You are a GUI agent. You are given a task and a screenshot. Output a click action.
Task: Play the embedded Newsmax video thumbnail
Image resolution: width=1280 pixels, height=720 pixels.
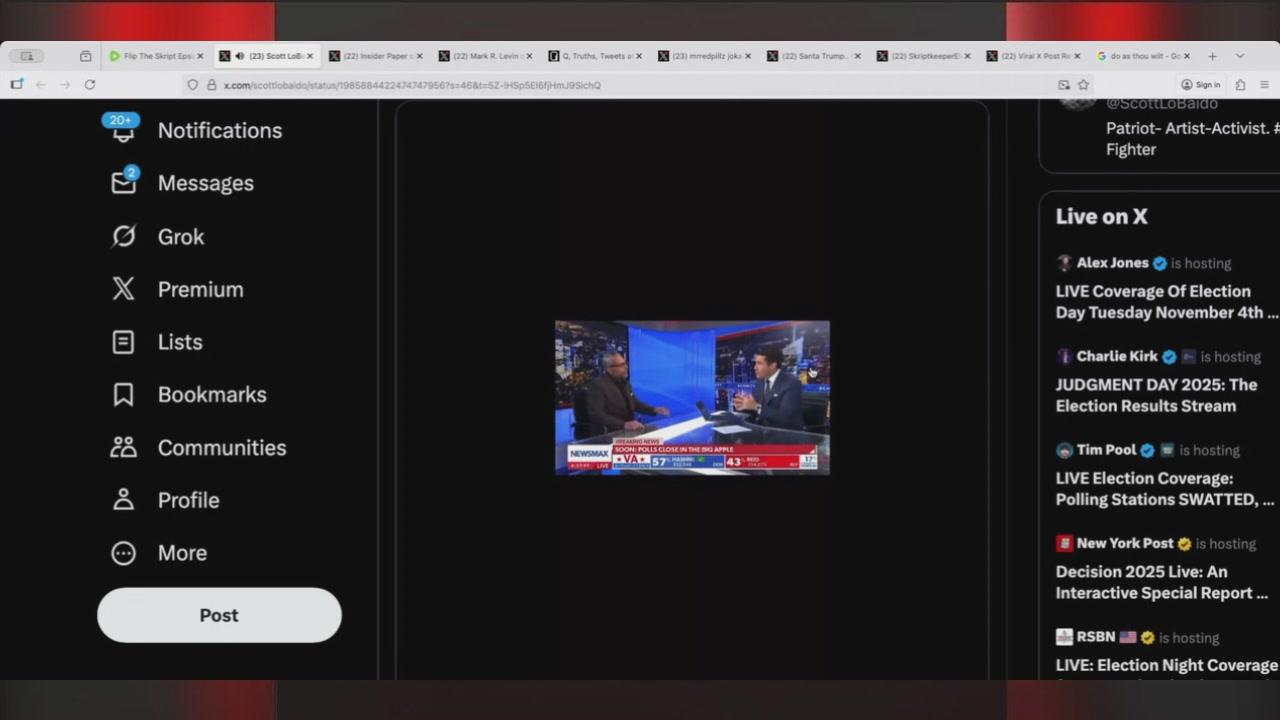tap(691, 397)
